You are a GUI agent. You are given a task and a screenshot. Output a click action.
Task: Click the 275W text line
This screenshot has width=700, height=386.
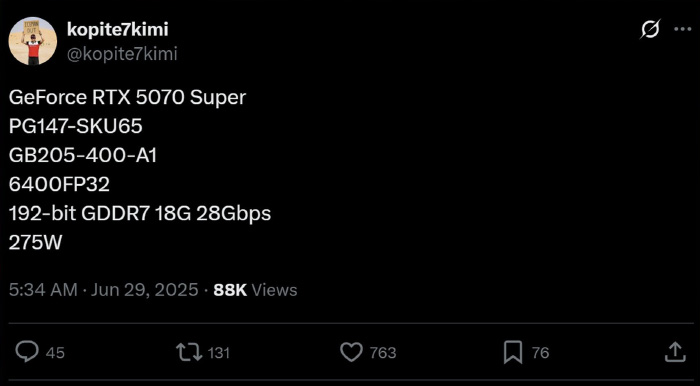tap(35, 243)
